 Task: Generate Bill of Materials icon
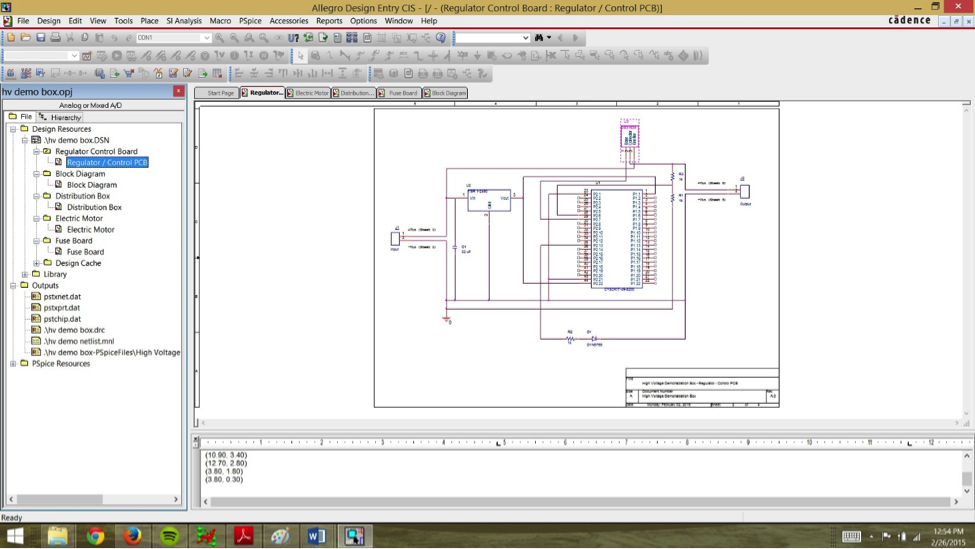point(367,37)
